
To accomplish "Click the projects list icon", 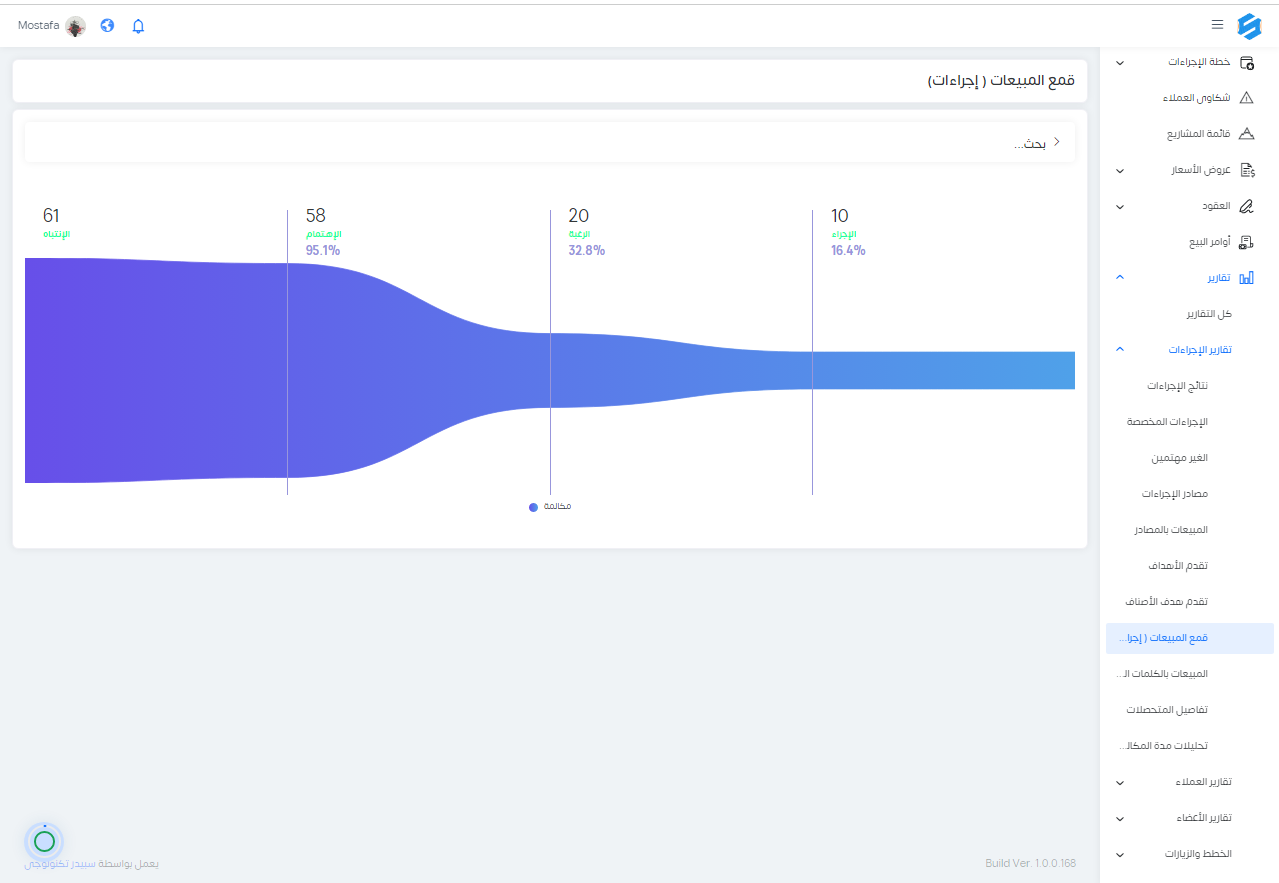I will (1246, 134).
